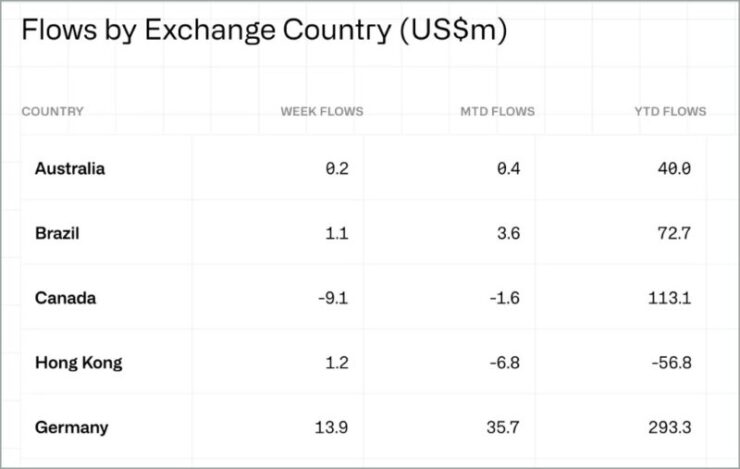
Task: Click Canada YTD flows value 113.1
Action: [670, 298]
